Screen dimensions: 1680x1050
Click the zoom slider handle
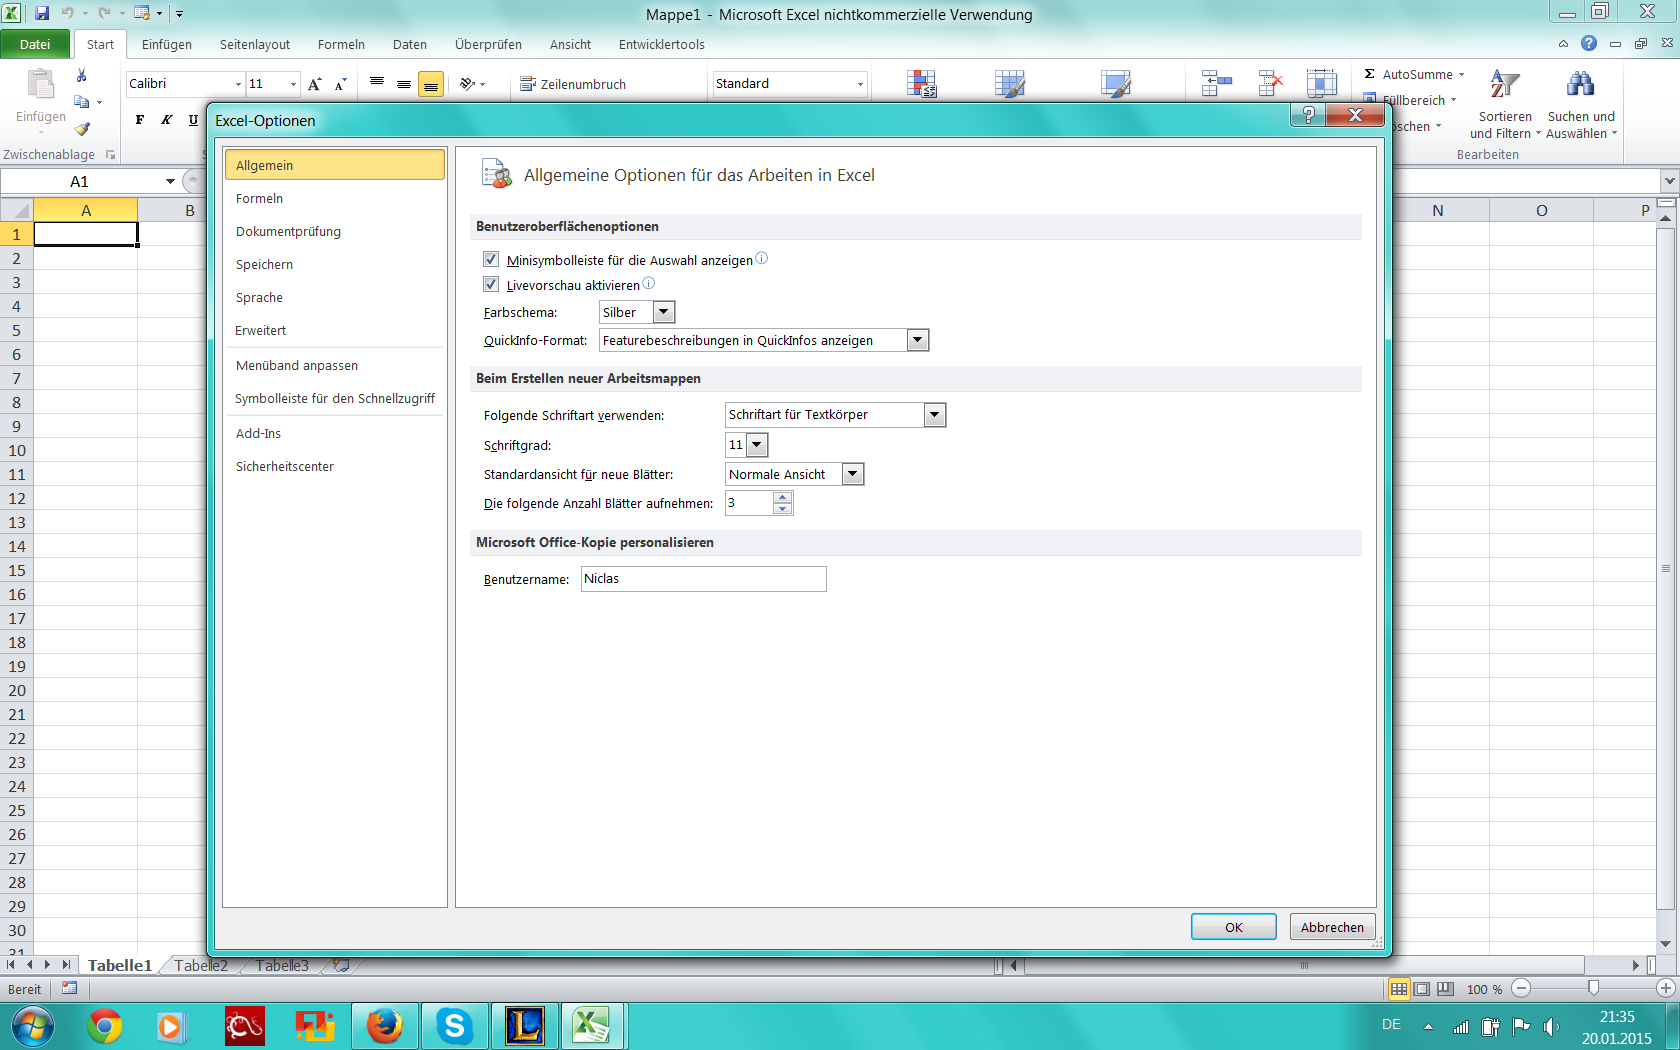1593,988
